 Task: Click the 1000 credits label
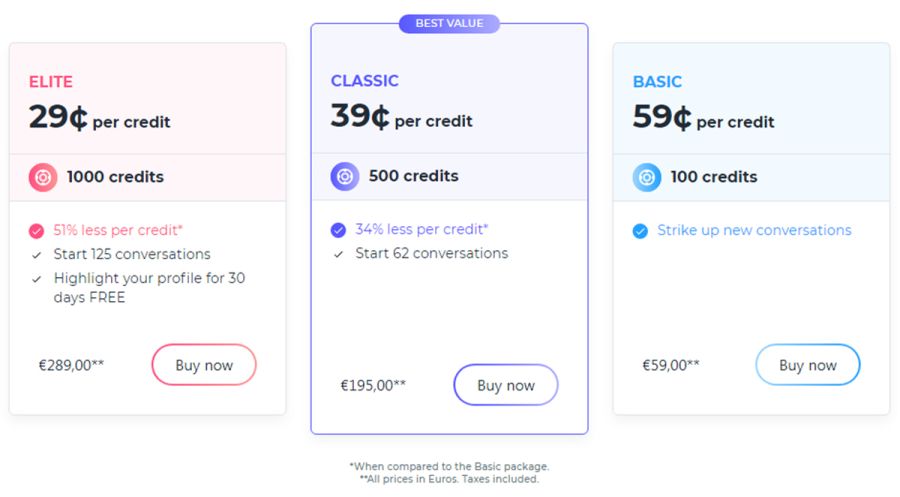pyautogui.click(x=115, y=177)
